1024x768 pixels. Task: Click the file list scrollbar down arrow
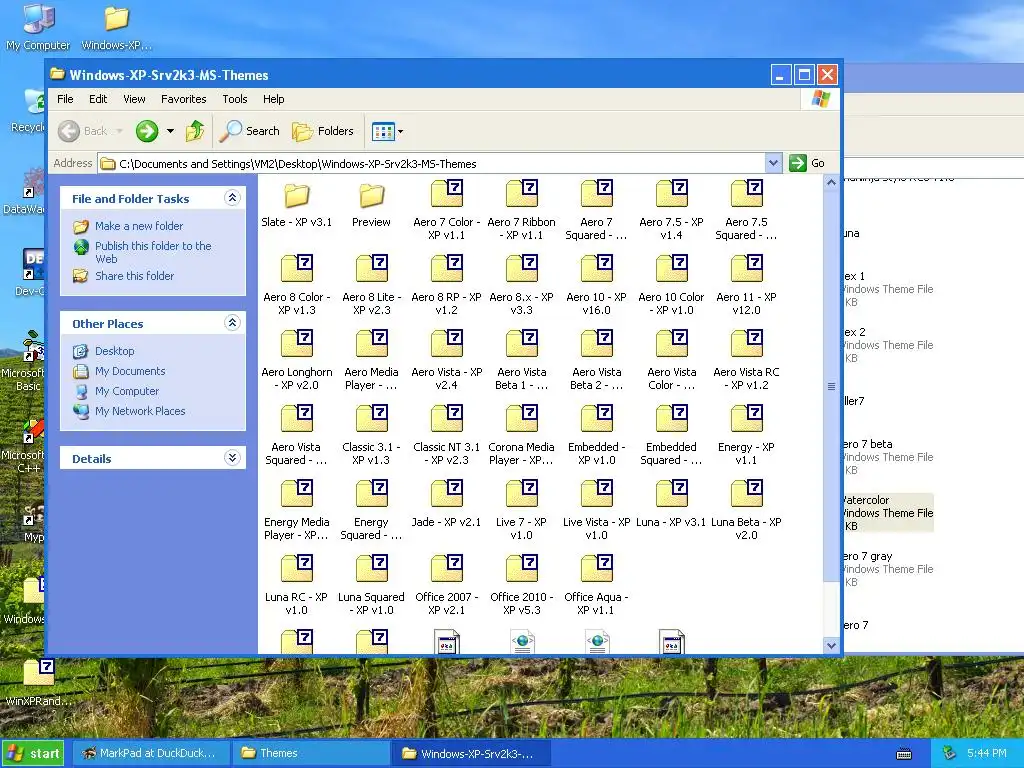(831, 645)
